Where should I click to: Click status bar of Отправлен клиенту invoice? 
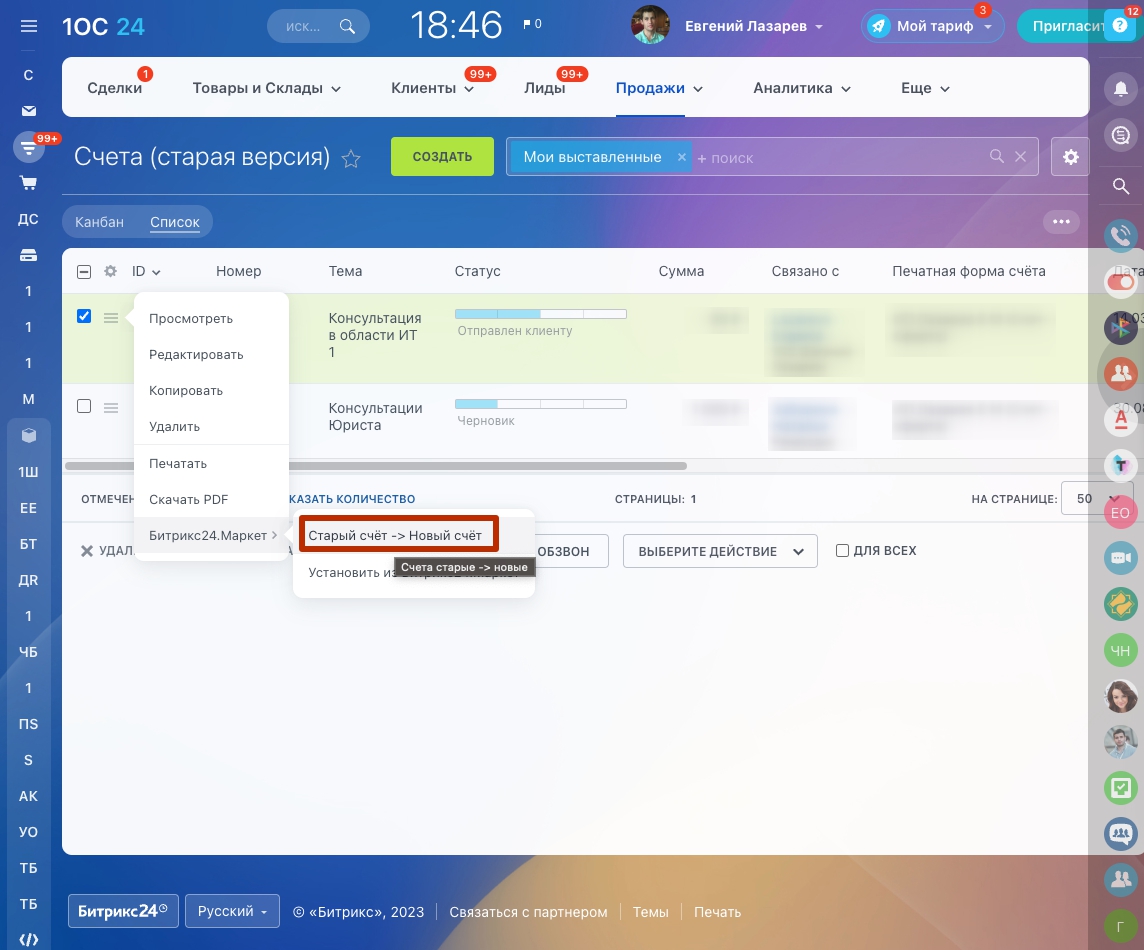541,314
